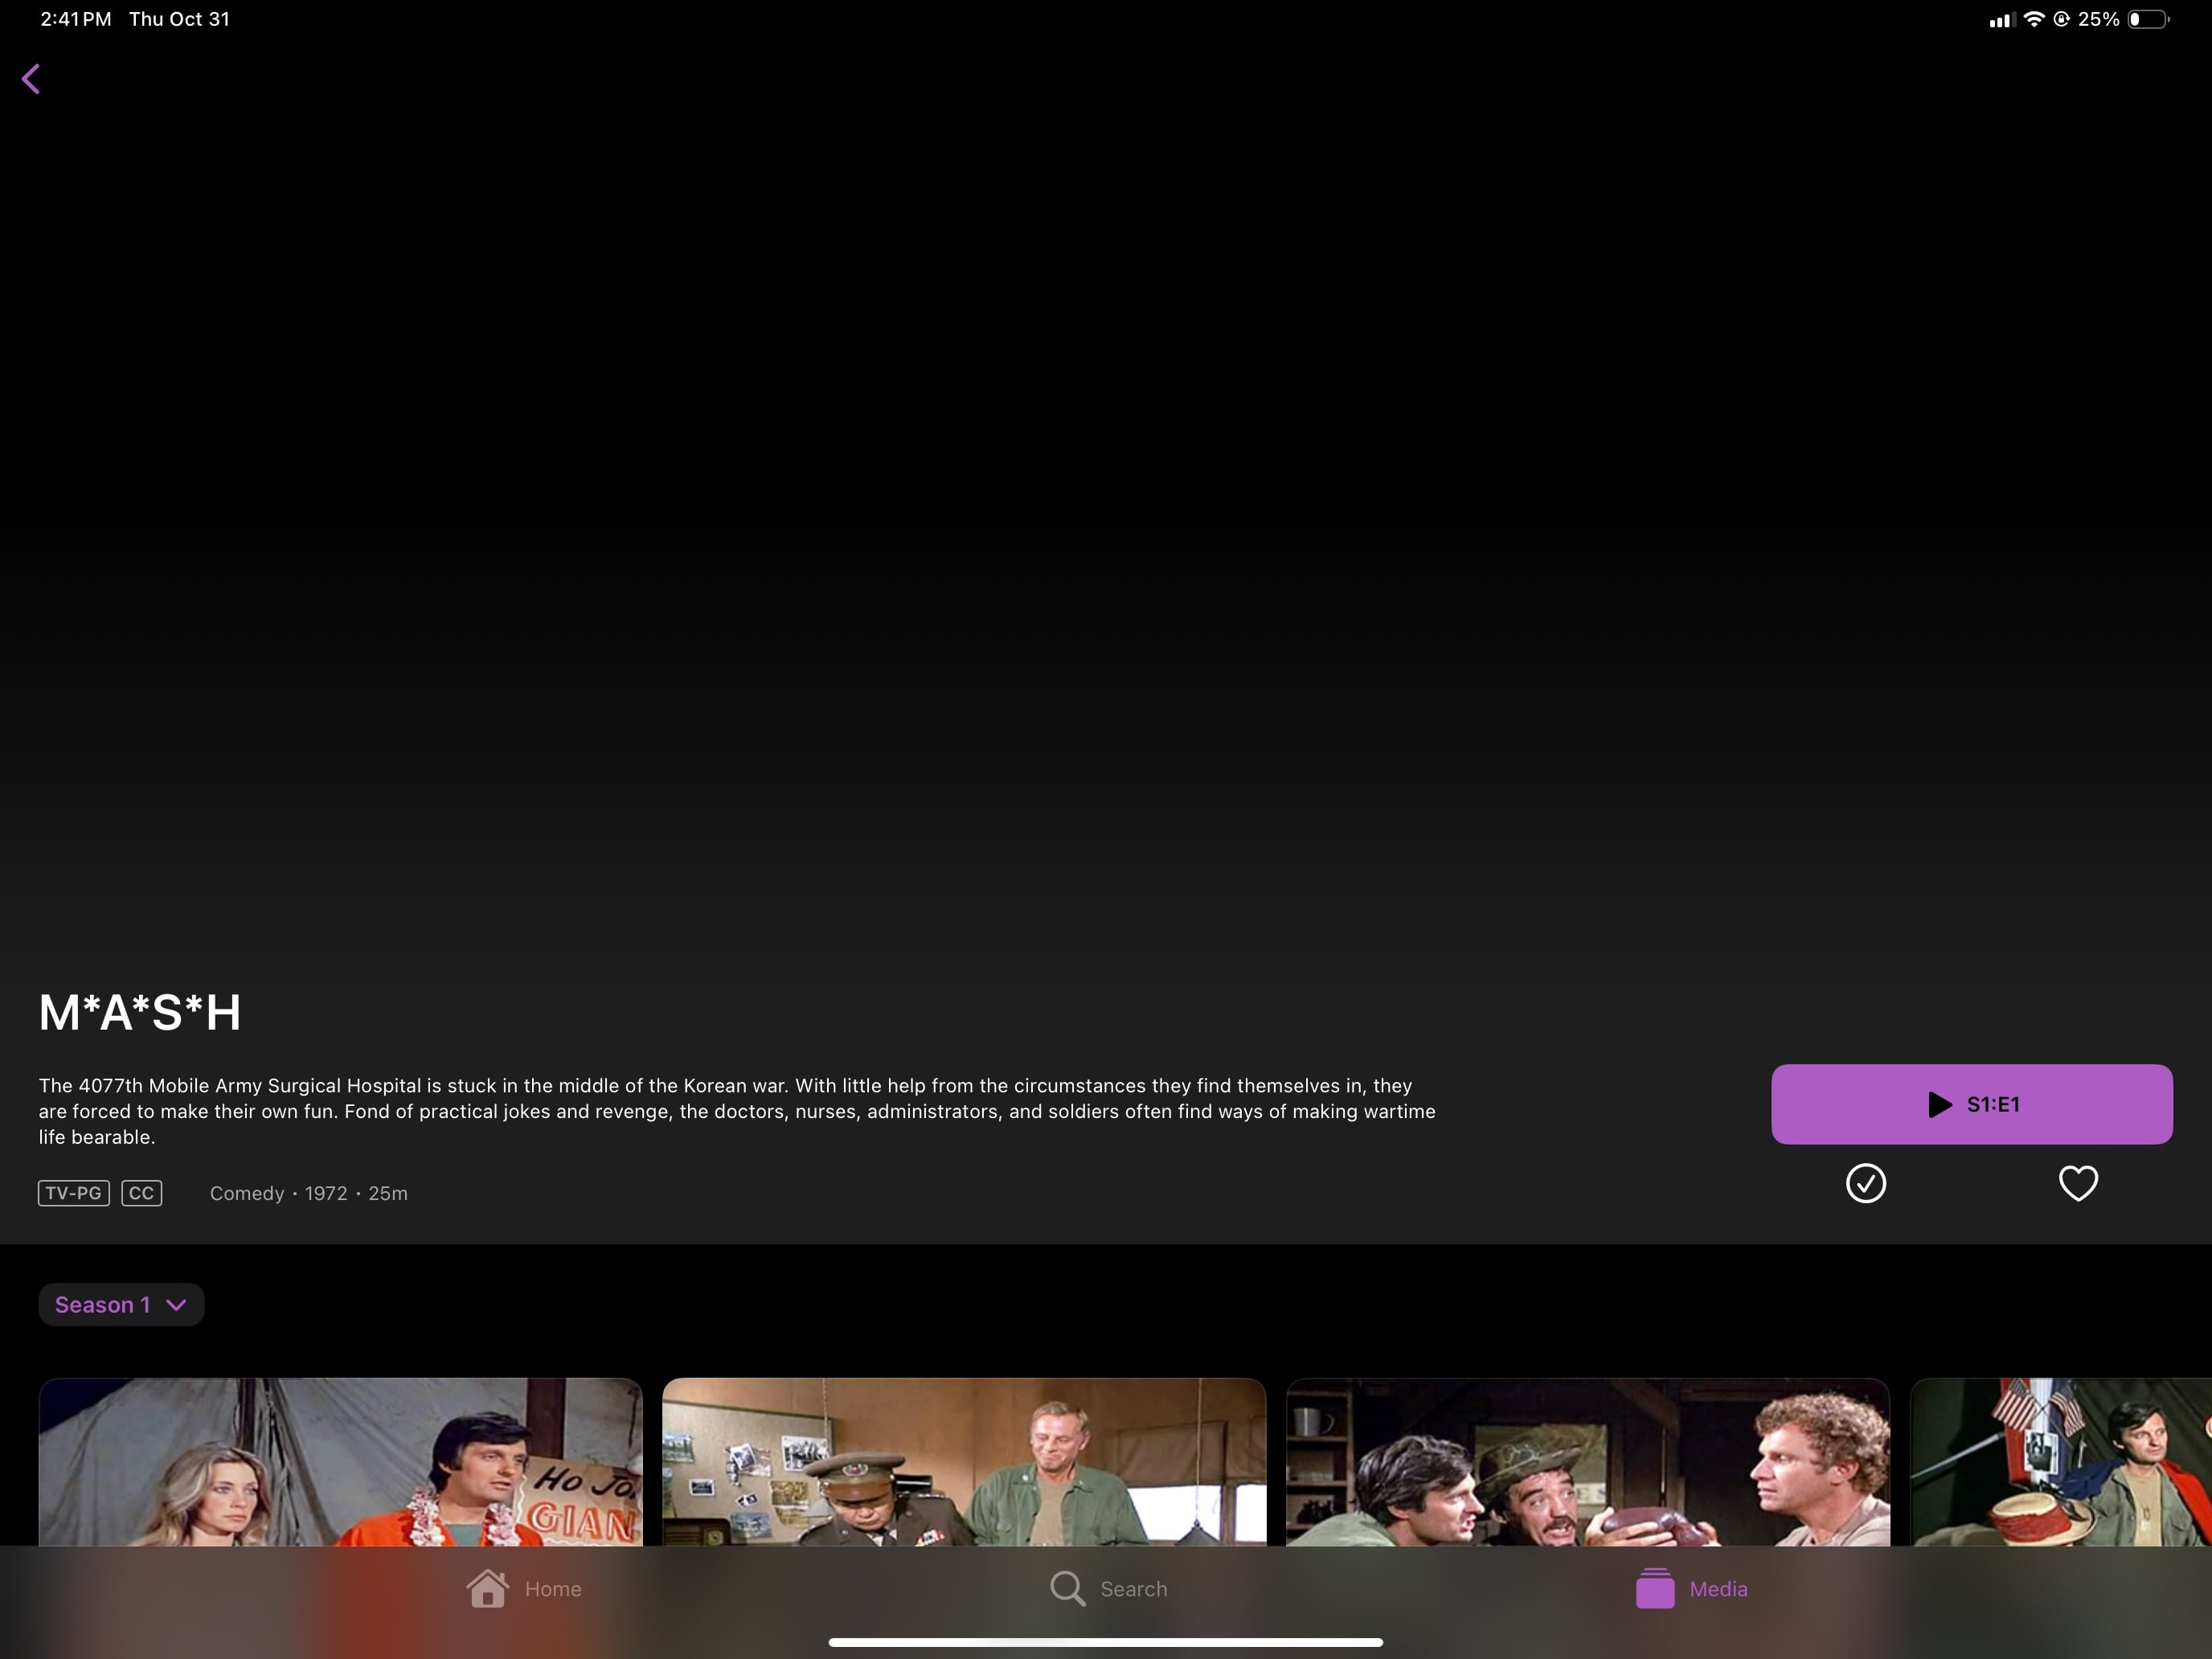Open first episode thumbnail with lei

click(x=340, y=1461)
